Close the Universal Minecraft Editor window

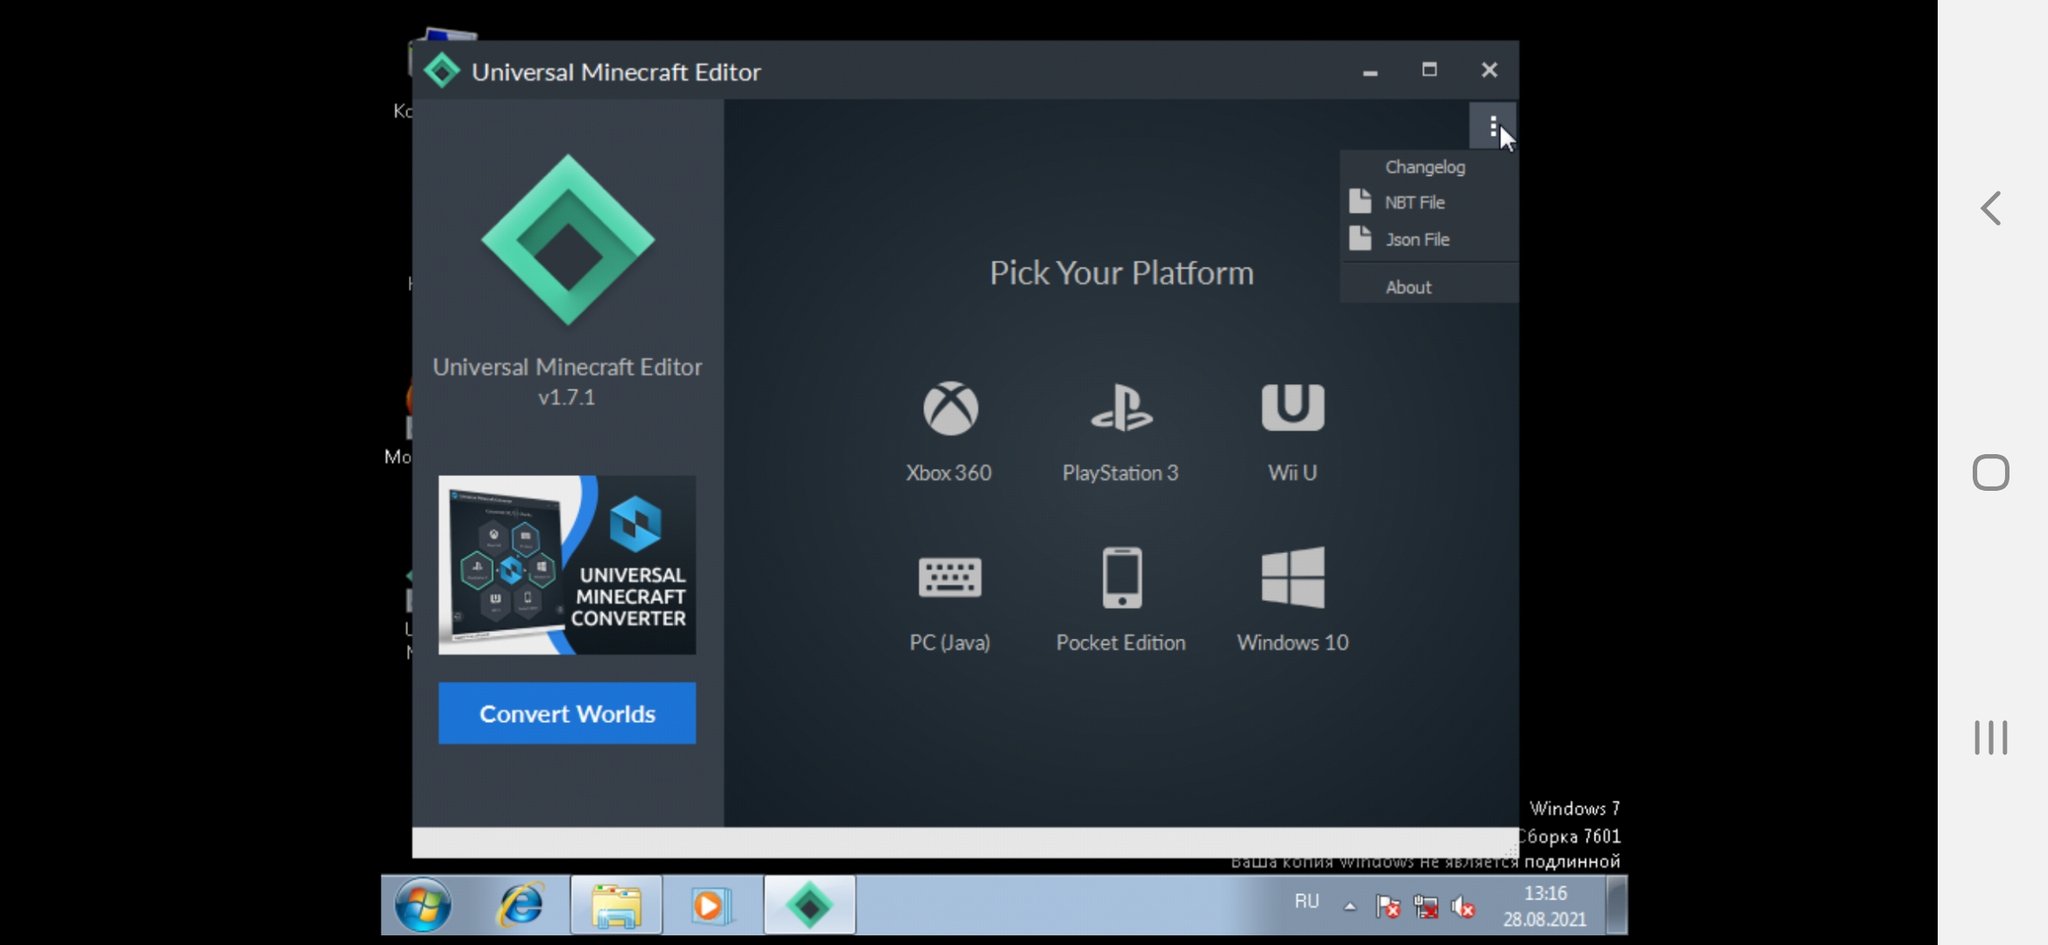click(1489, 70)
